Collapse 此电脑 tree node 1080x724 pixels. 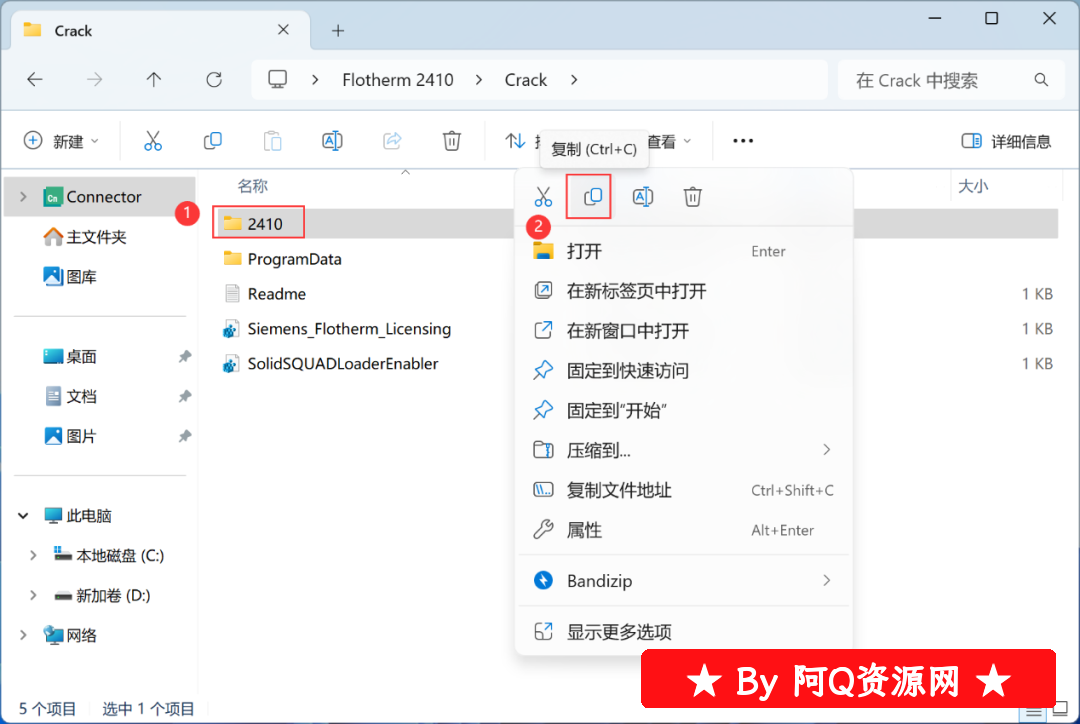(x=23, y=516)
